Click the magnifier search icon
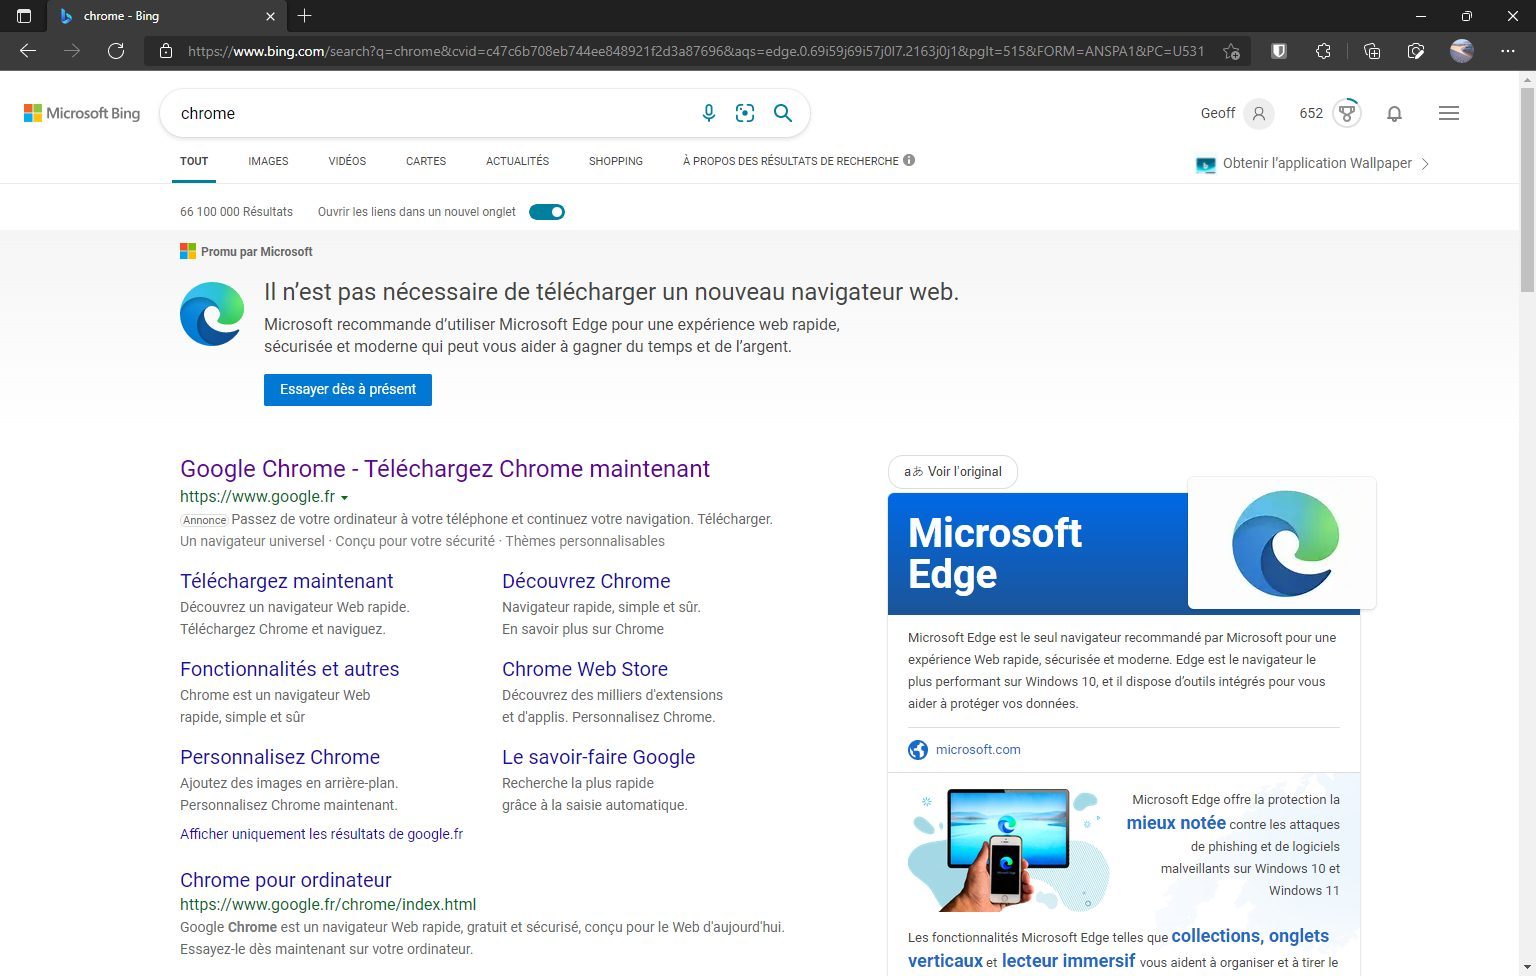Screen dimensions: 1536x976 [x=783, y=113]
